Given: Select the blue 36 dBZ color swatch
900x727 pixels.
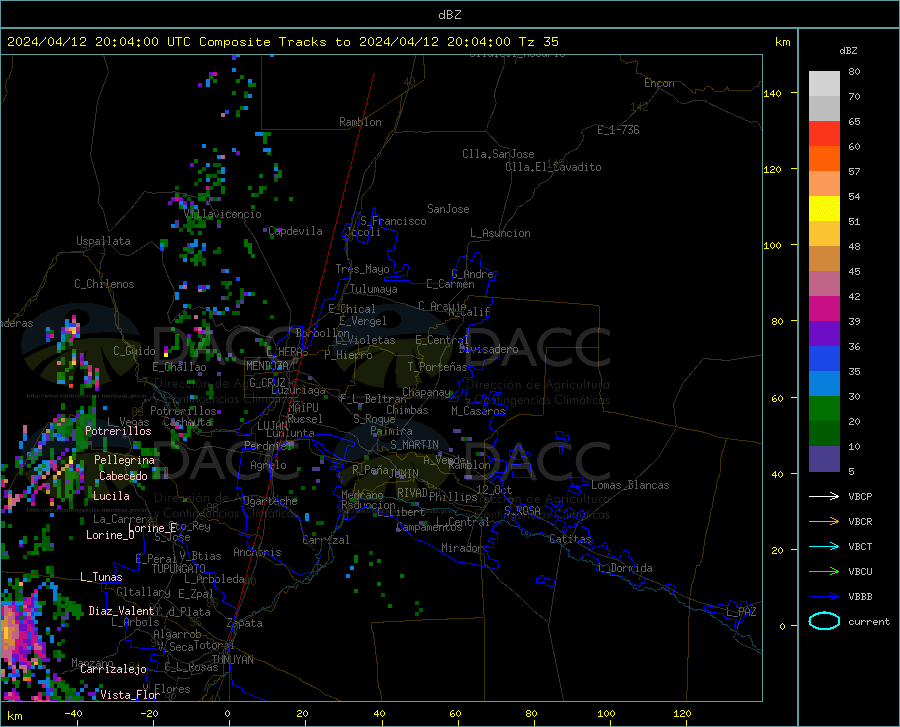Looking at the screenshot, I should (824, 359).
